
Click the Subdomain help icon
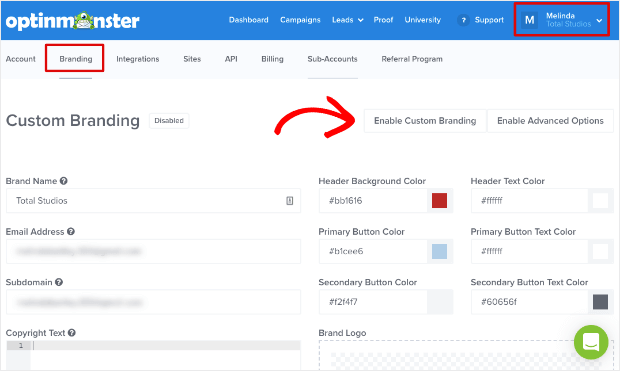59,282
